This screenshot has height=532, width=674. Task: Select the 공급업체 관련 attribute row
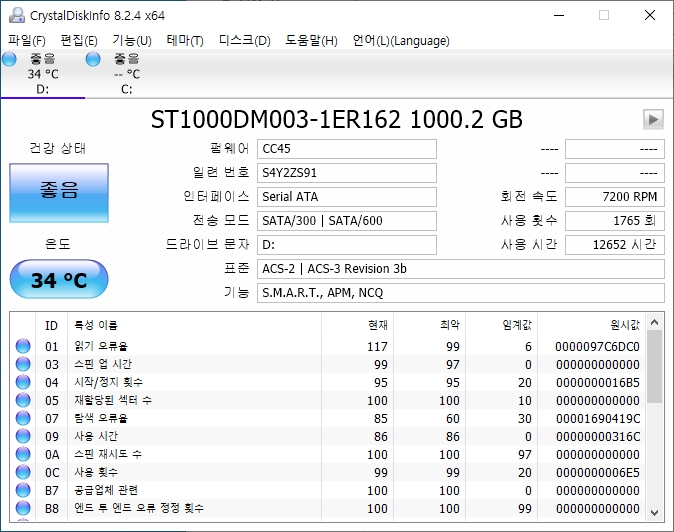pos(328,491)
